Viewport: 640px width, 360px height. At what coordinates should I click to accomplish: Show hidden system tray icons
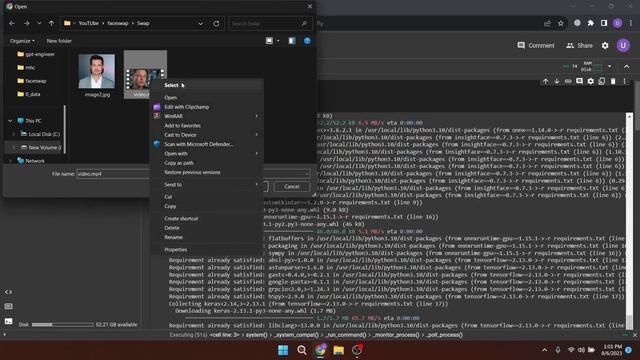point(544,350)
